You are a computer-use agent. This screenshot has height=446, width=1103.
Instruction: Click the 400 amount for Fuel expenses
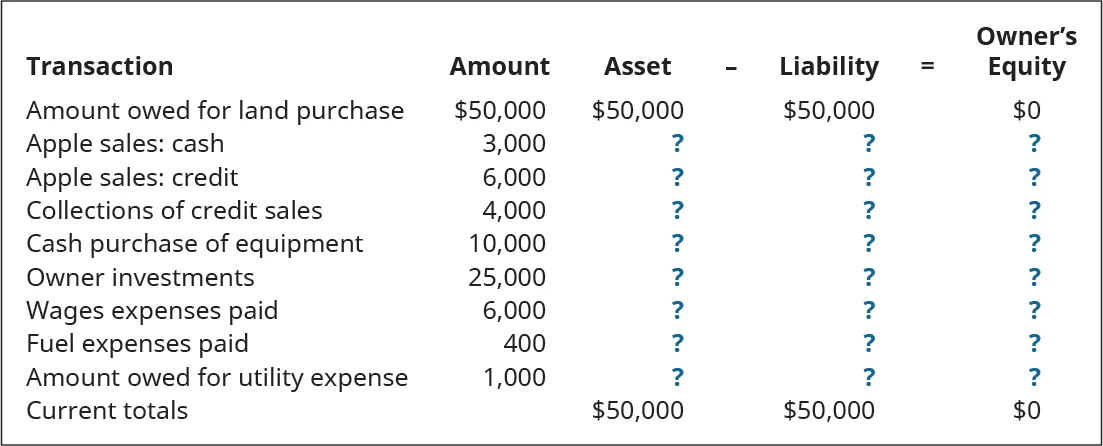[x=524, y=344]
